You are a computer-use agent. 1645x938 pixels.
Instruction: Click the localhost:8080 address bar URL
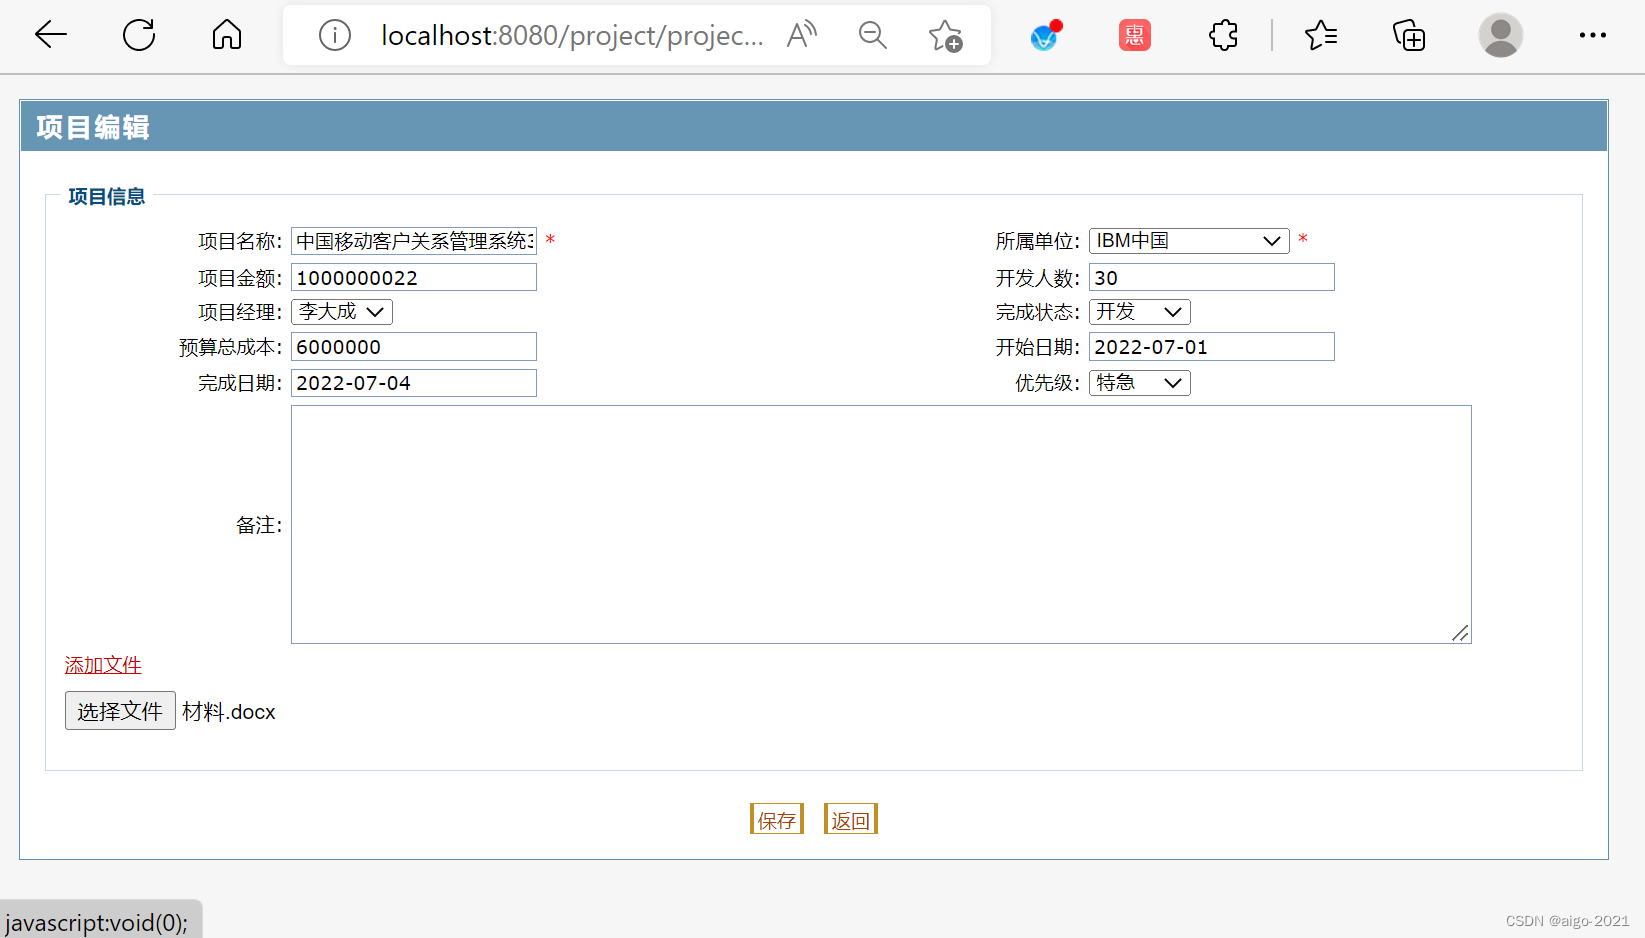tap(572, 36)
